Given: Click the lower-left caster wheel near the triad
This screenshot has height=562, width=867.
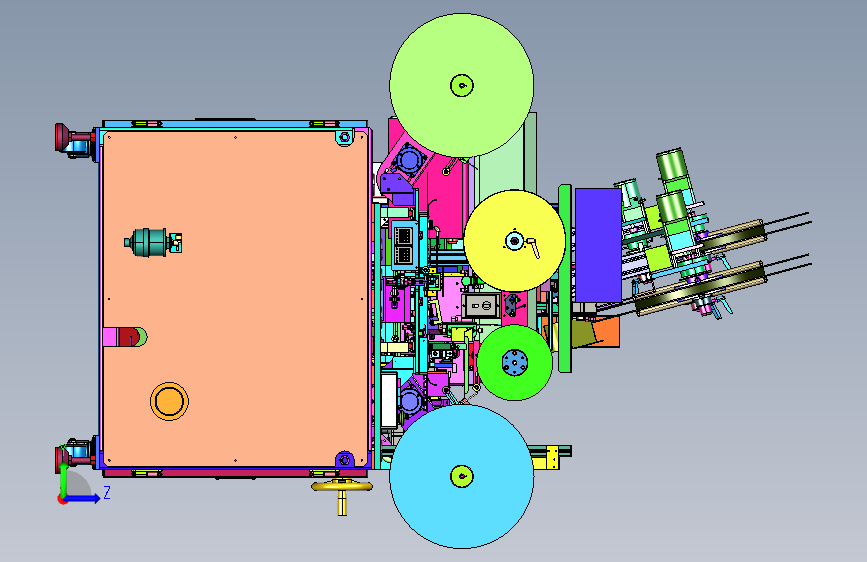Looking at the screenshot, I should tap(76, 455).
